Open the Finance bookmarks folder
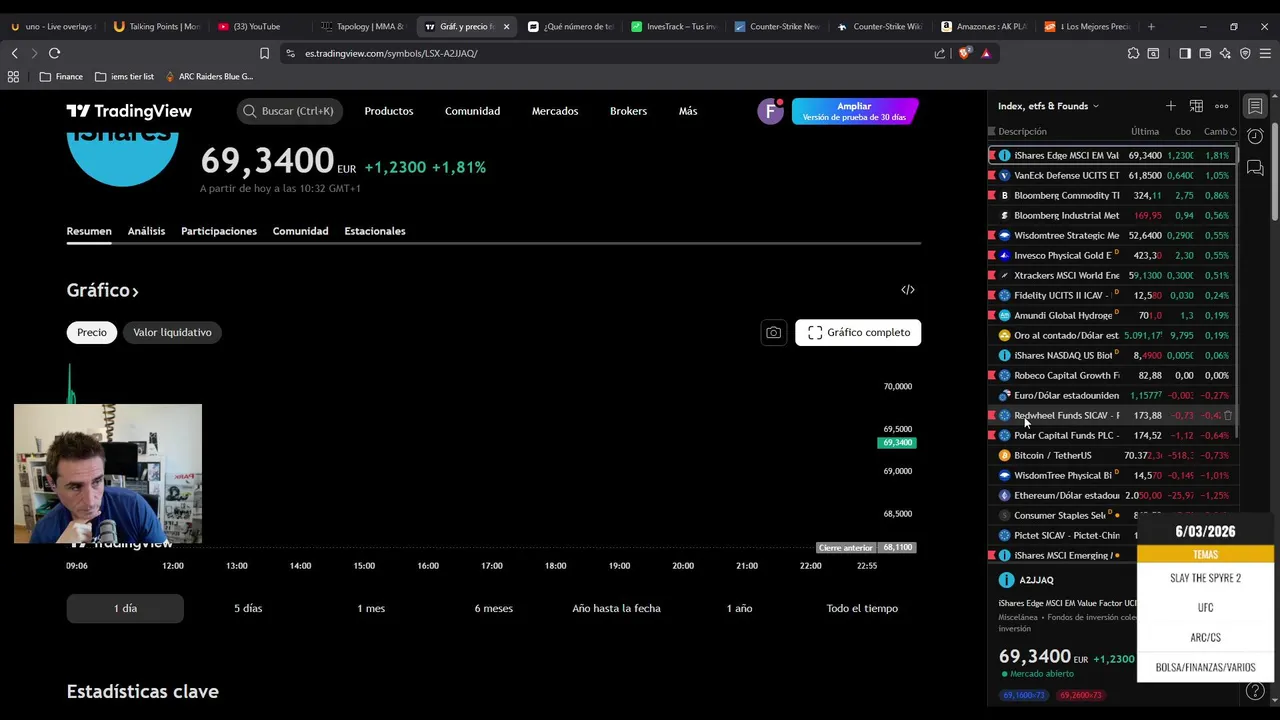1280x720 pixels. click(61, 76)
